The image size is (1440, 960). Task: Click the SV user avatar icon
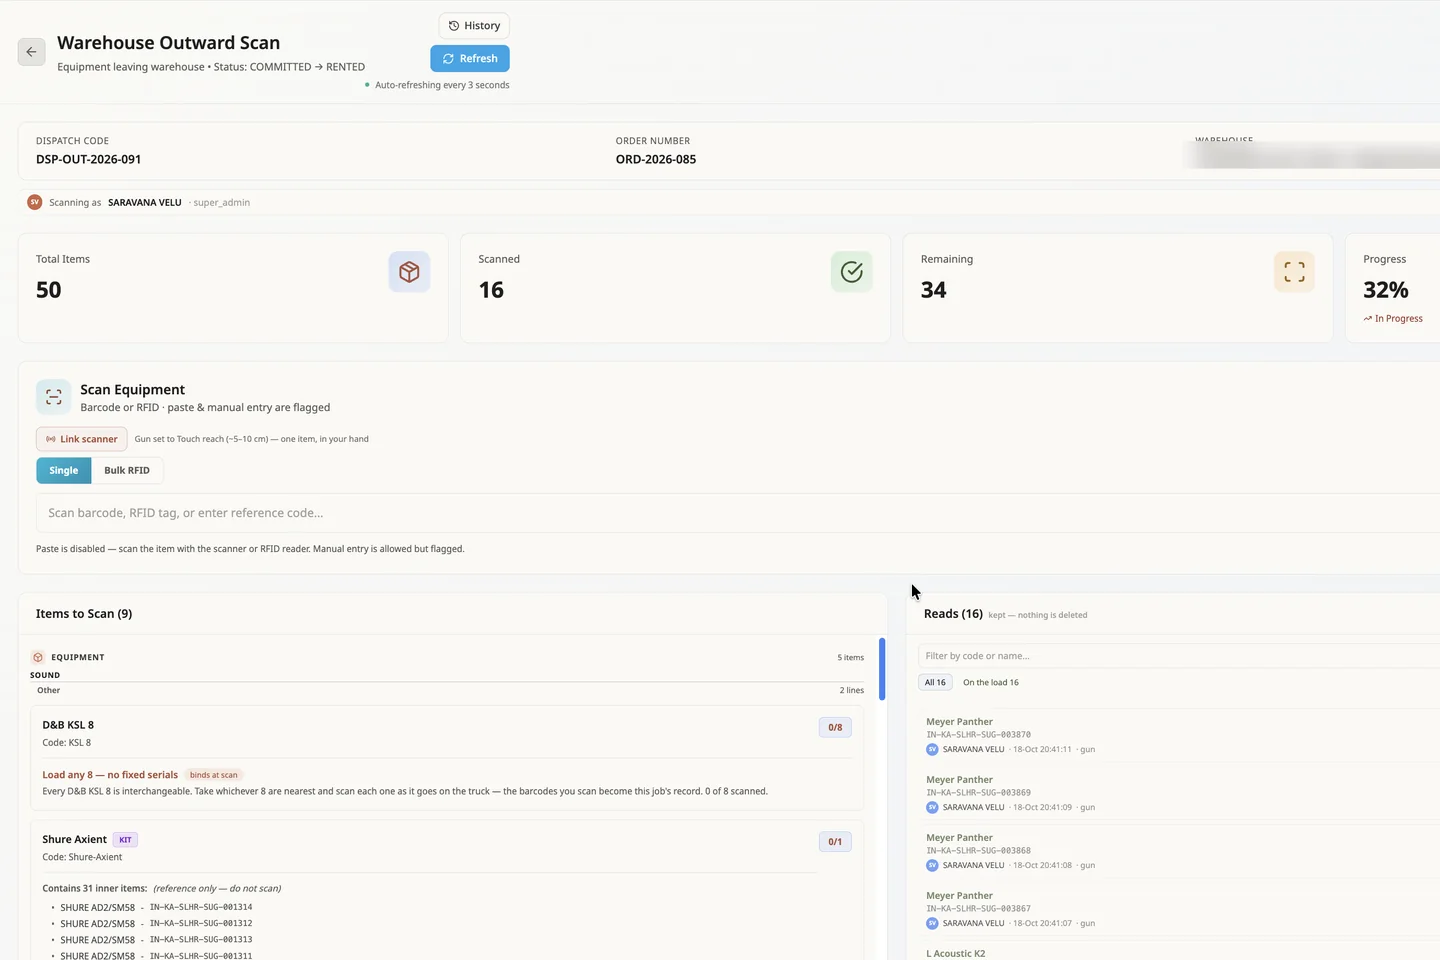35,202
